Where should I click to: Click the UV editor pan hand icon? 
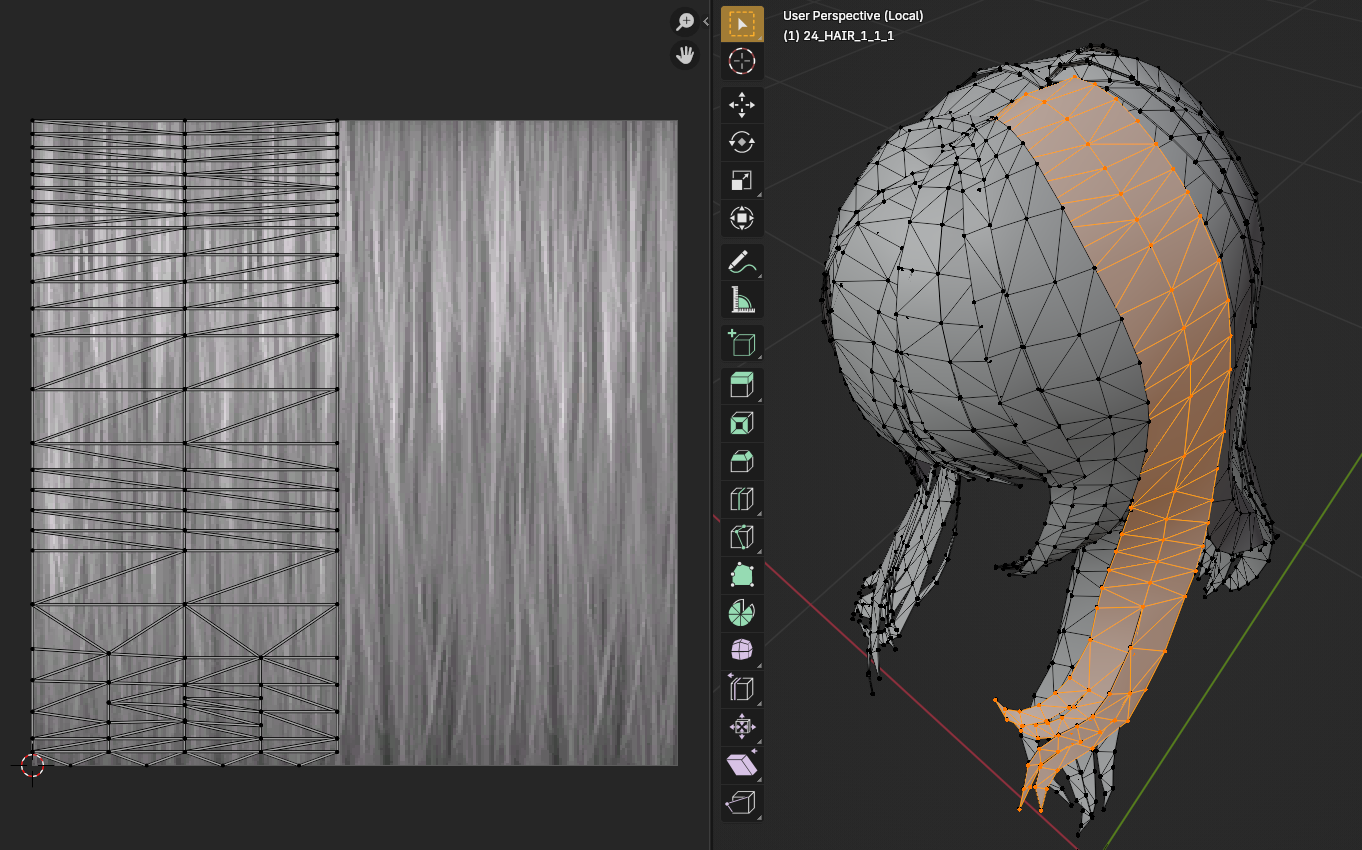(685, 55)
